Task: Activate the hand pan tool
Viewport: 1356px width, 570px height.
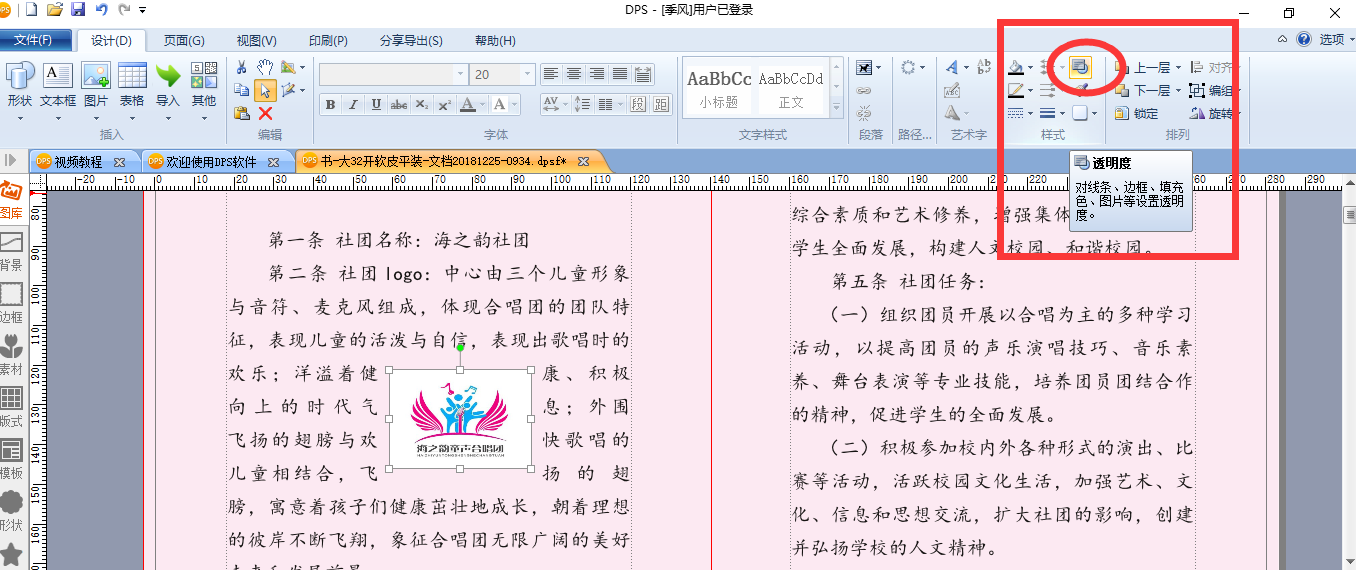Action: (x=265, y=67)
